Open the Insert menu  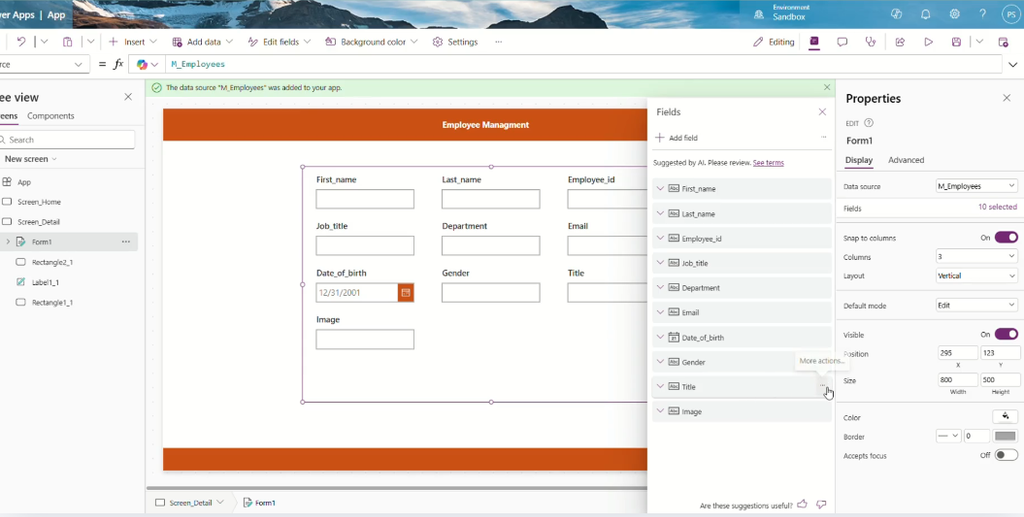133,42
